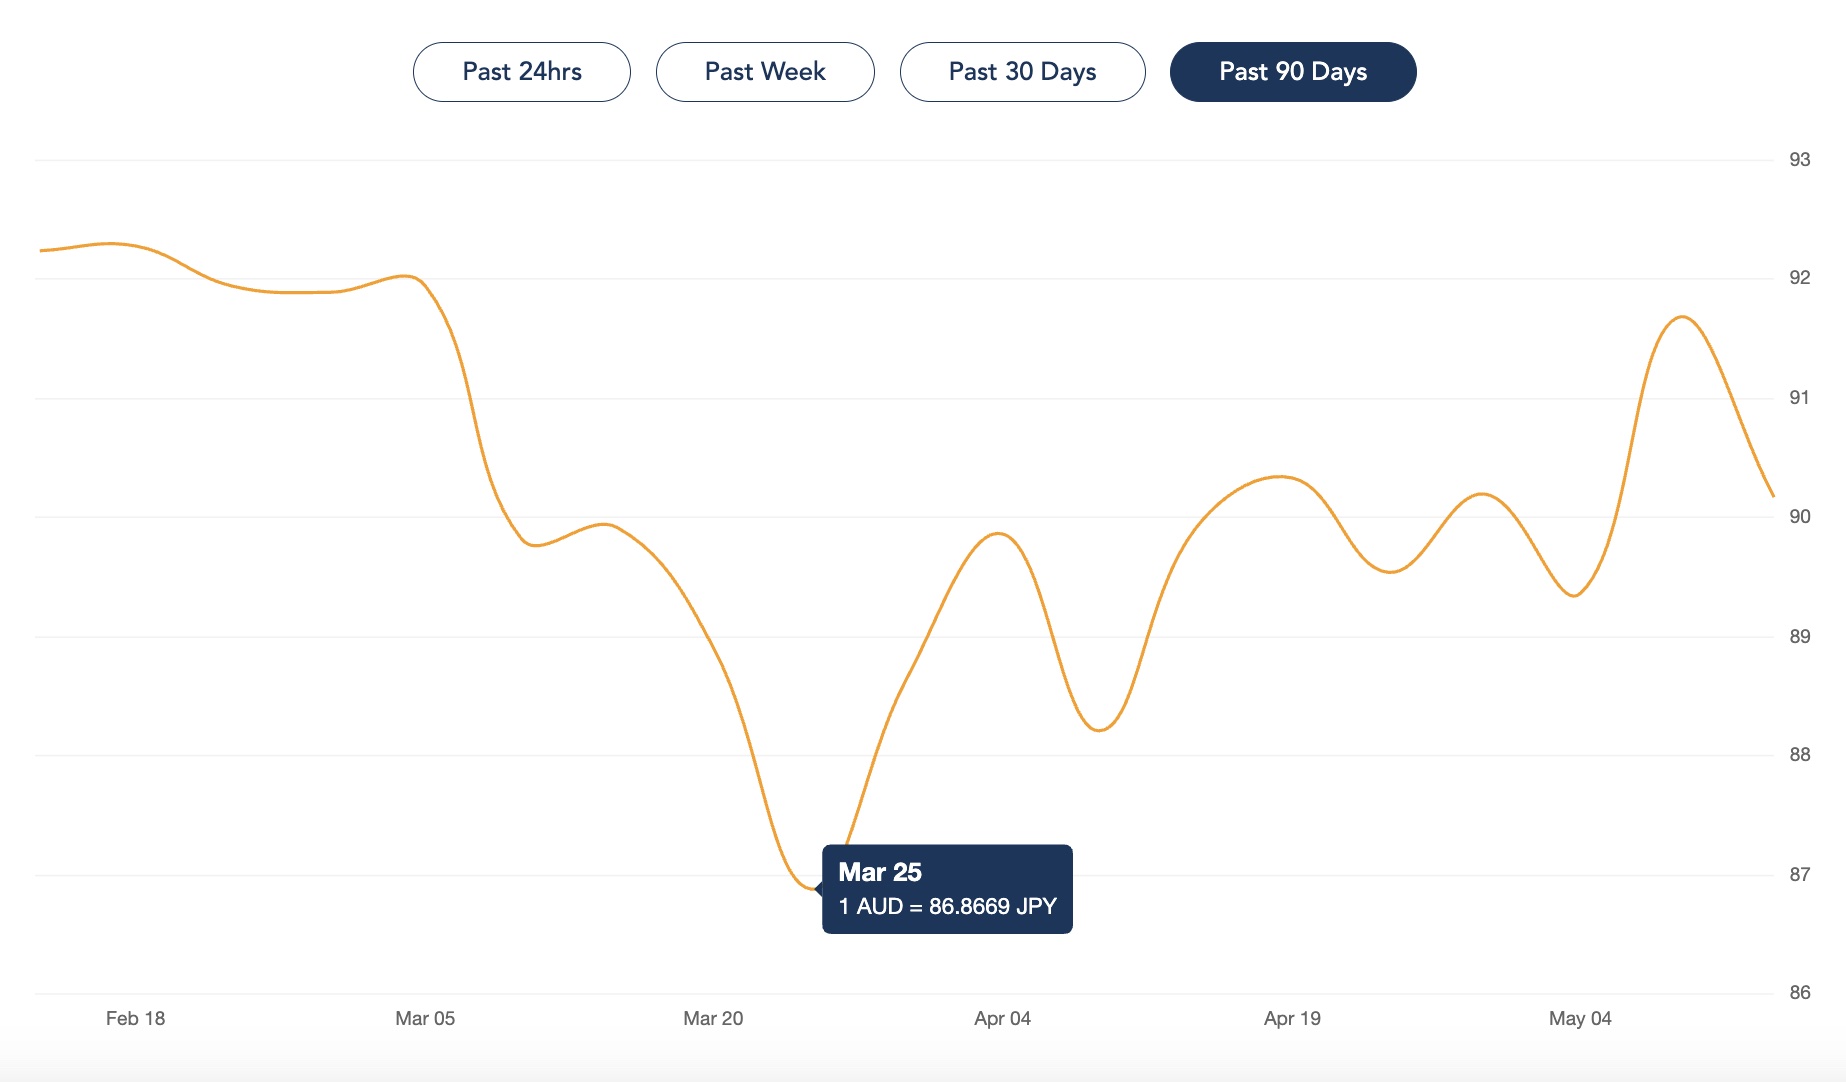The height and width of the screenshot is (1082, 1846).
Task: Select the Past 24hrs time range
Action: [521, 71]
